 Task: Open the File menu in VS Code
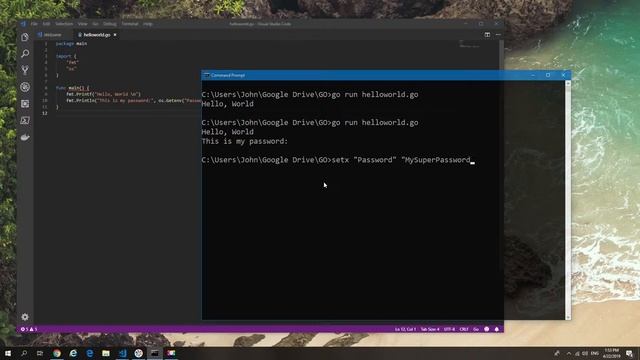coord(34,24)
